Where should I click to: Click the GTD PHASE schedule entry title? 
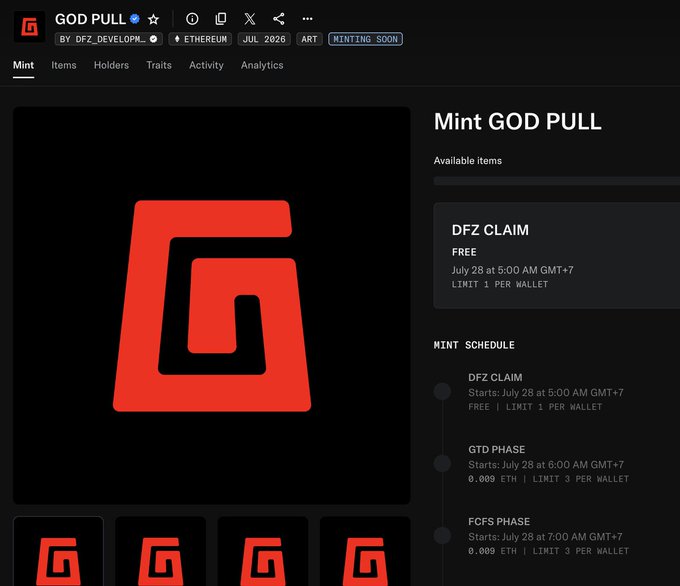pos(497,449)
